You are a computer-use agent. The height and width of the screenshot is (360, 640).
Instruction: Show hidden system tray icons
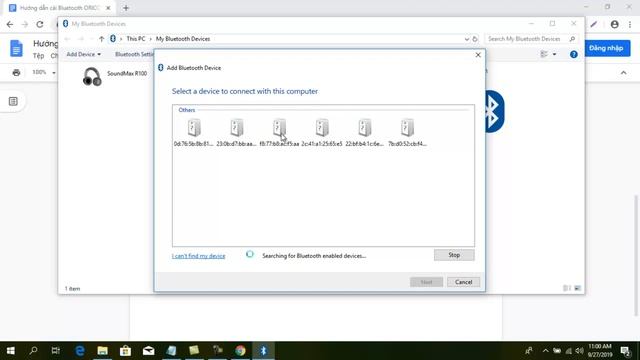point(545,351)
